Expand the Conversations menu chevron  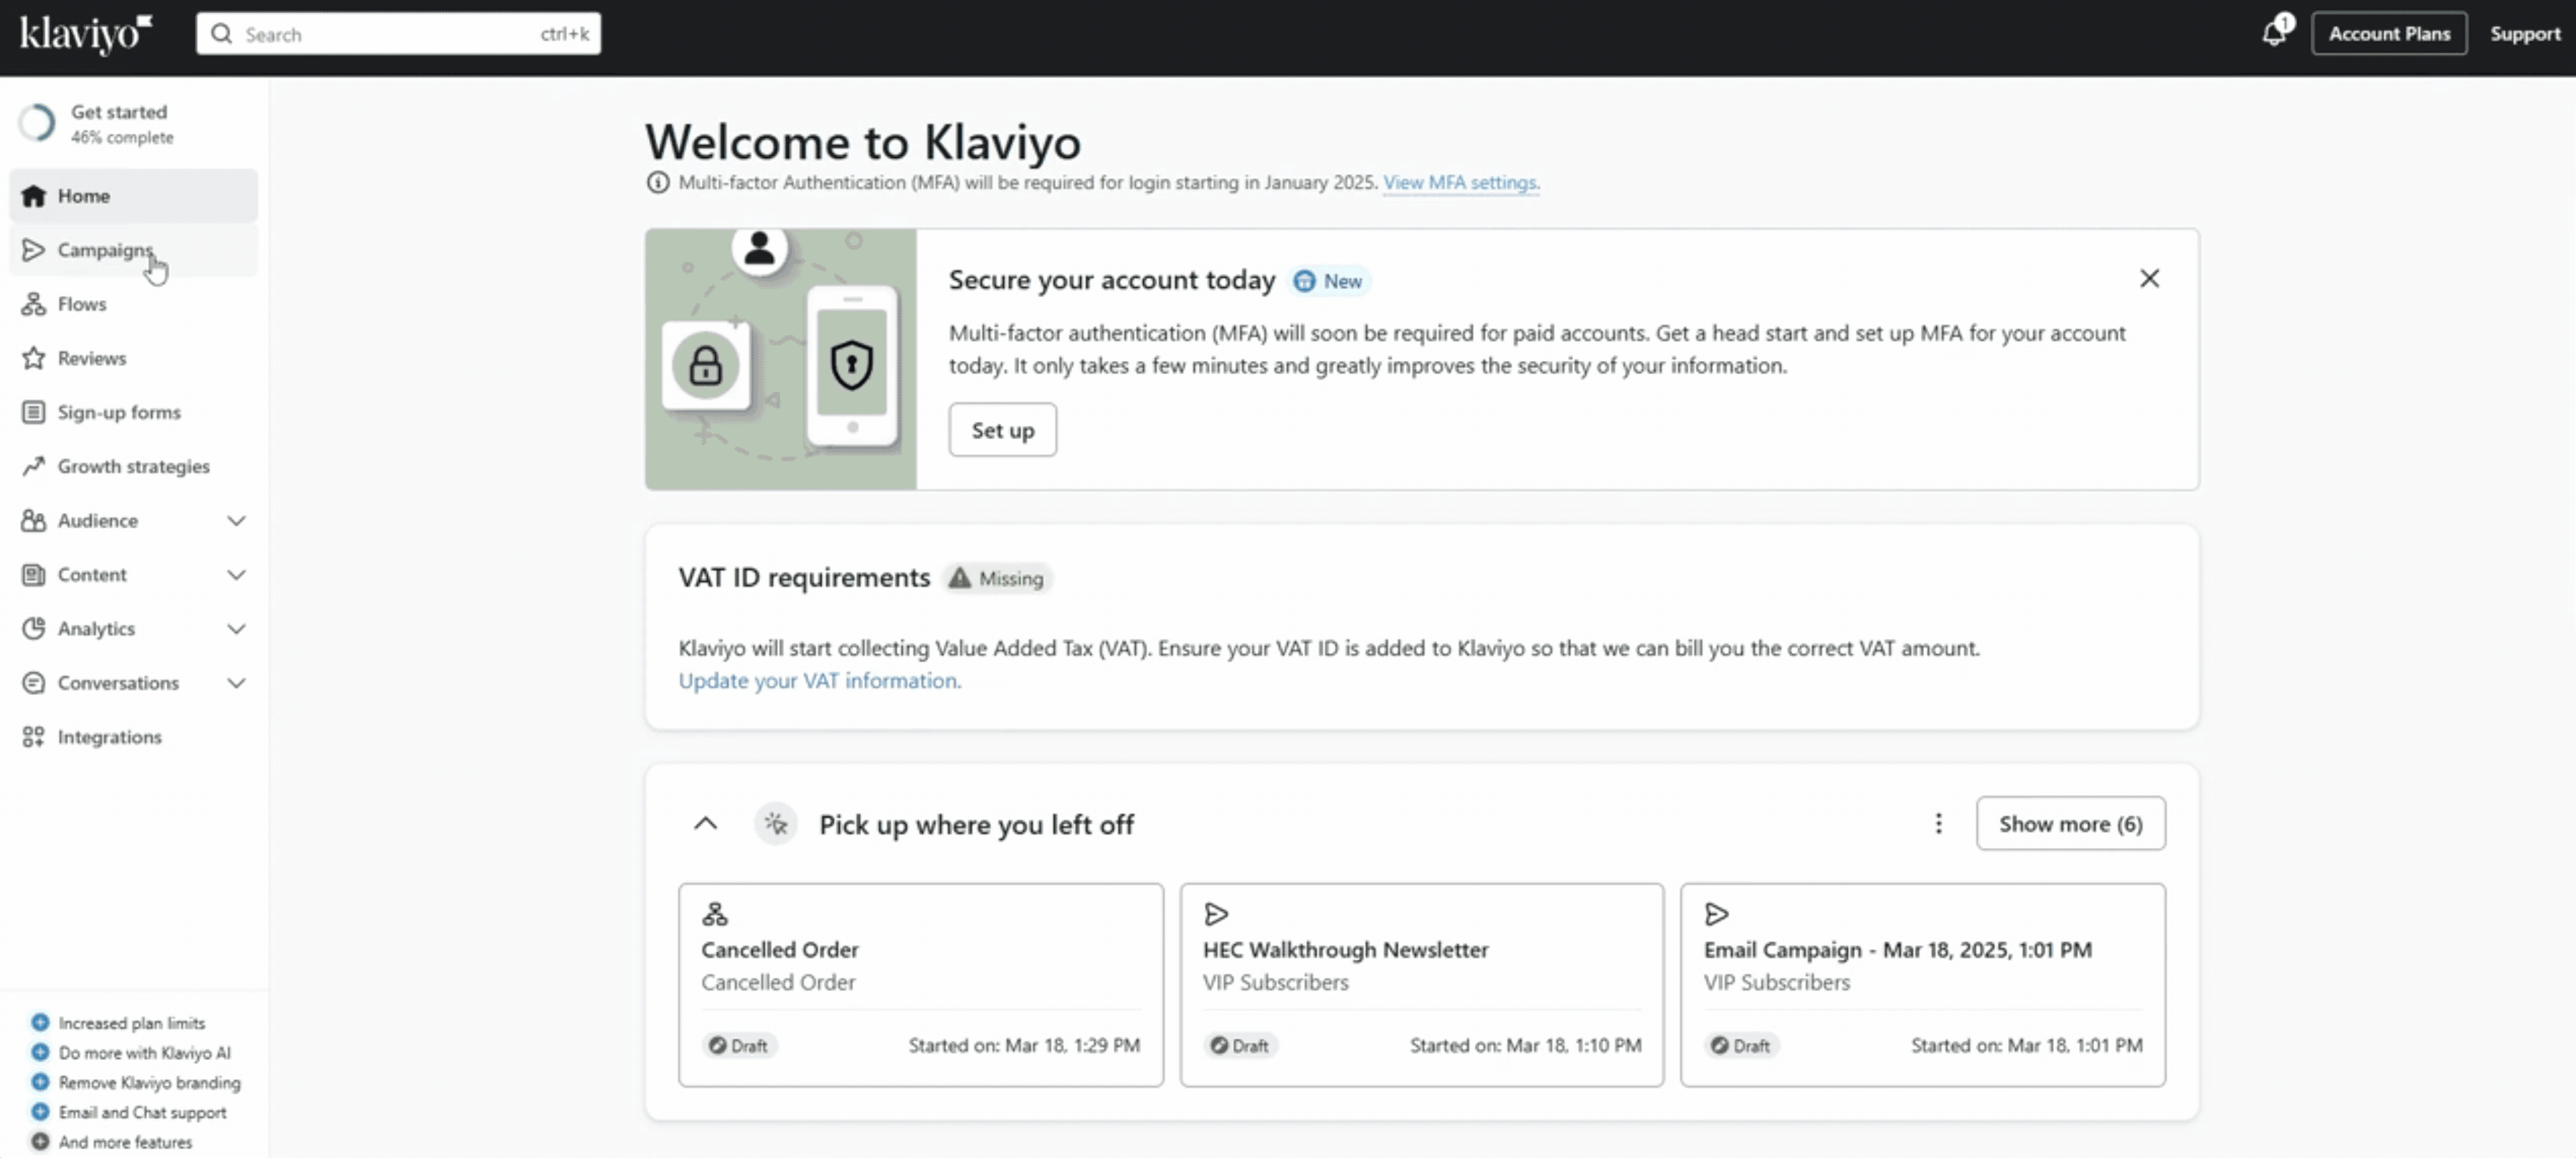click(x=236, y=682)
